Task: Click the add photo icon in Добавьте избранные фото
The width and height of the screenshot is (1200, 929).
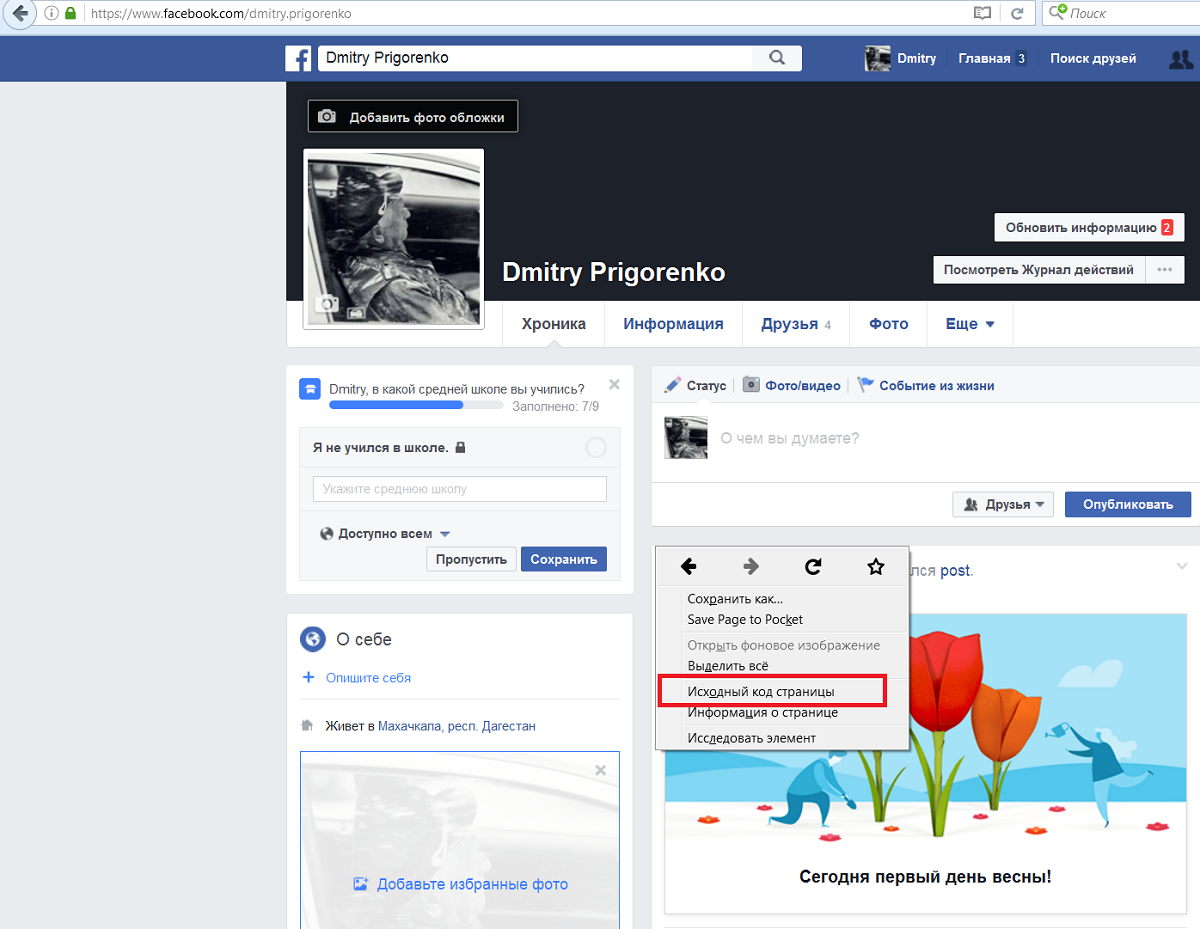Action: pos(361,884)
